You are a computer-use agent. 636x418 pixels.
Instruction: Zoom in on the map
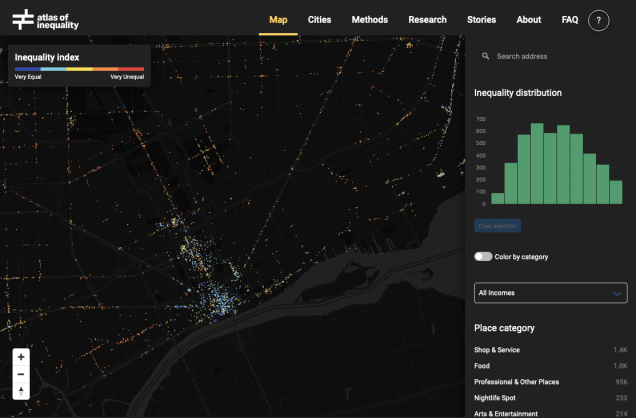tap(21, 356)
